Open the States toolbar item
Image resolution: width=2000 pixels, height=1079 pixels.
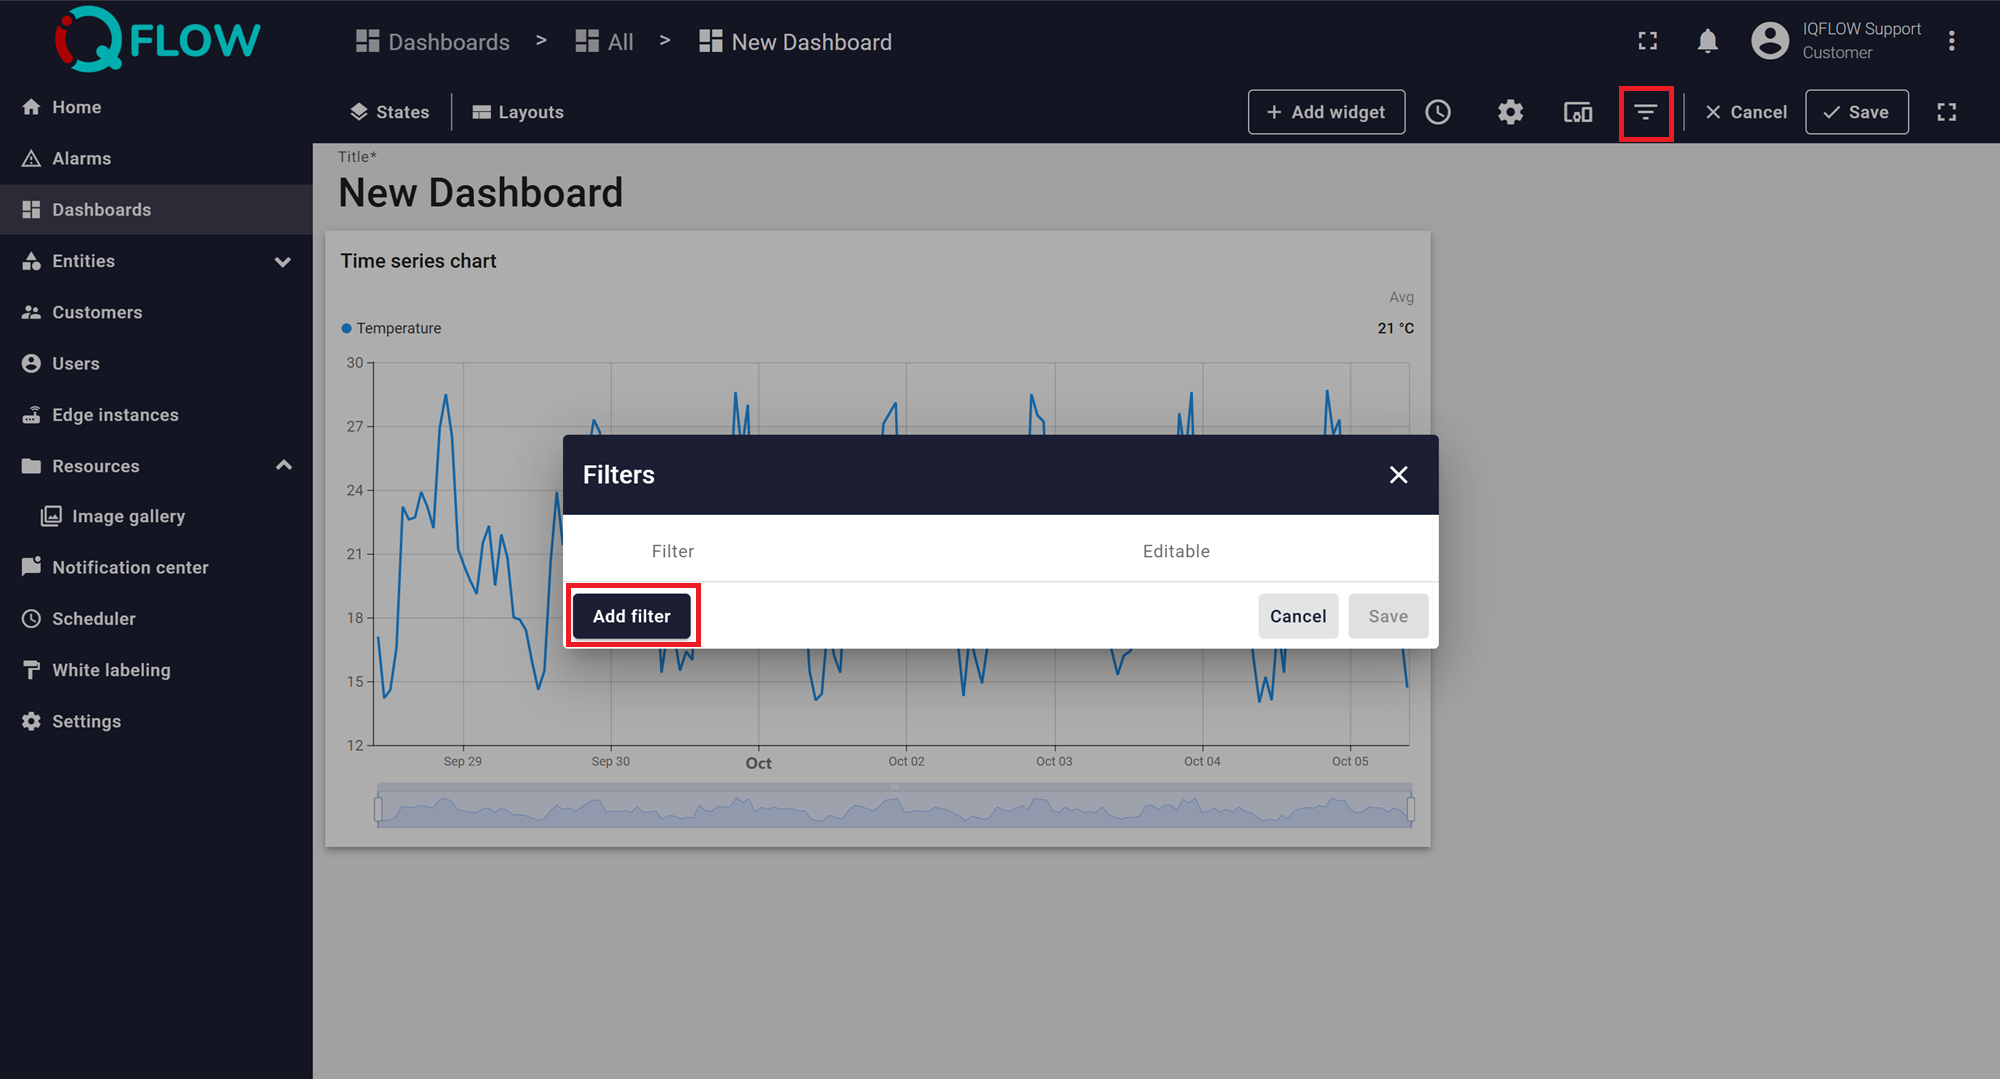coord(390,112)
